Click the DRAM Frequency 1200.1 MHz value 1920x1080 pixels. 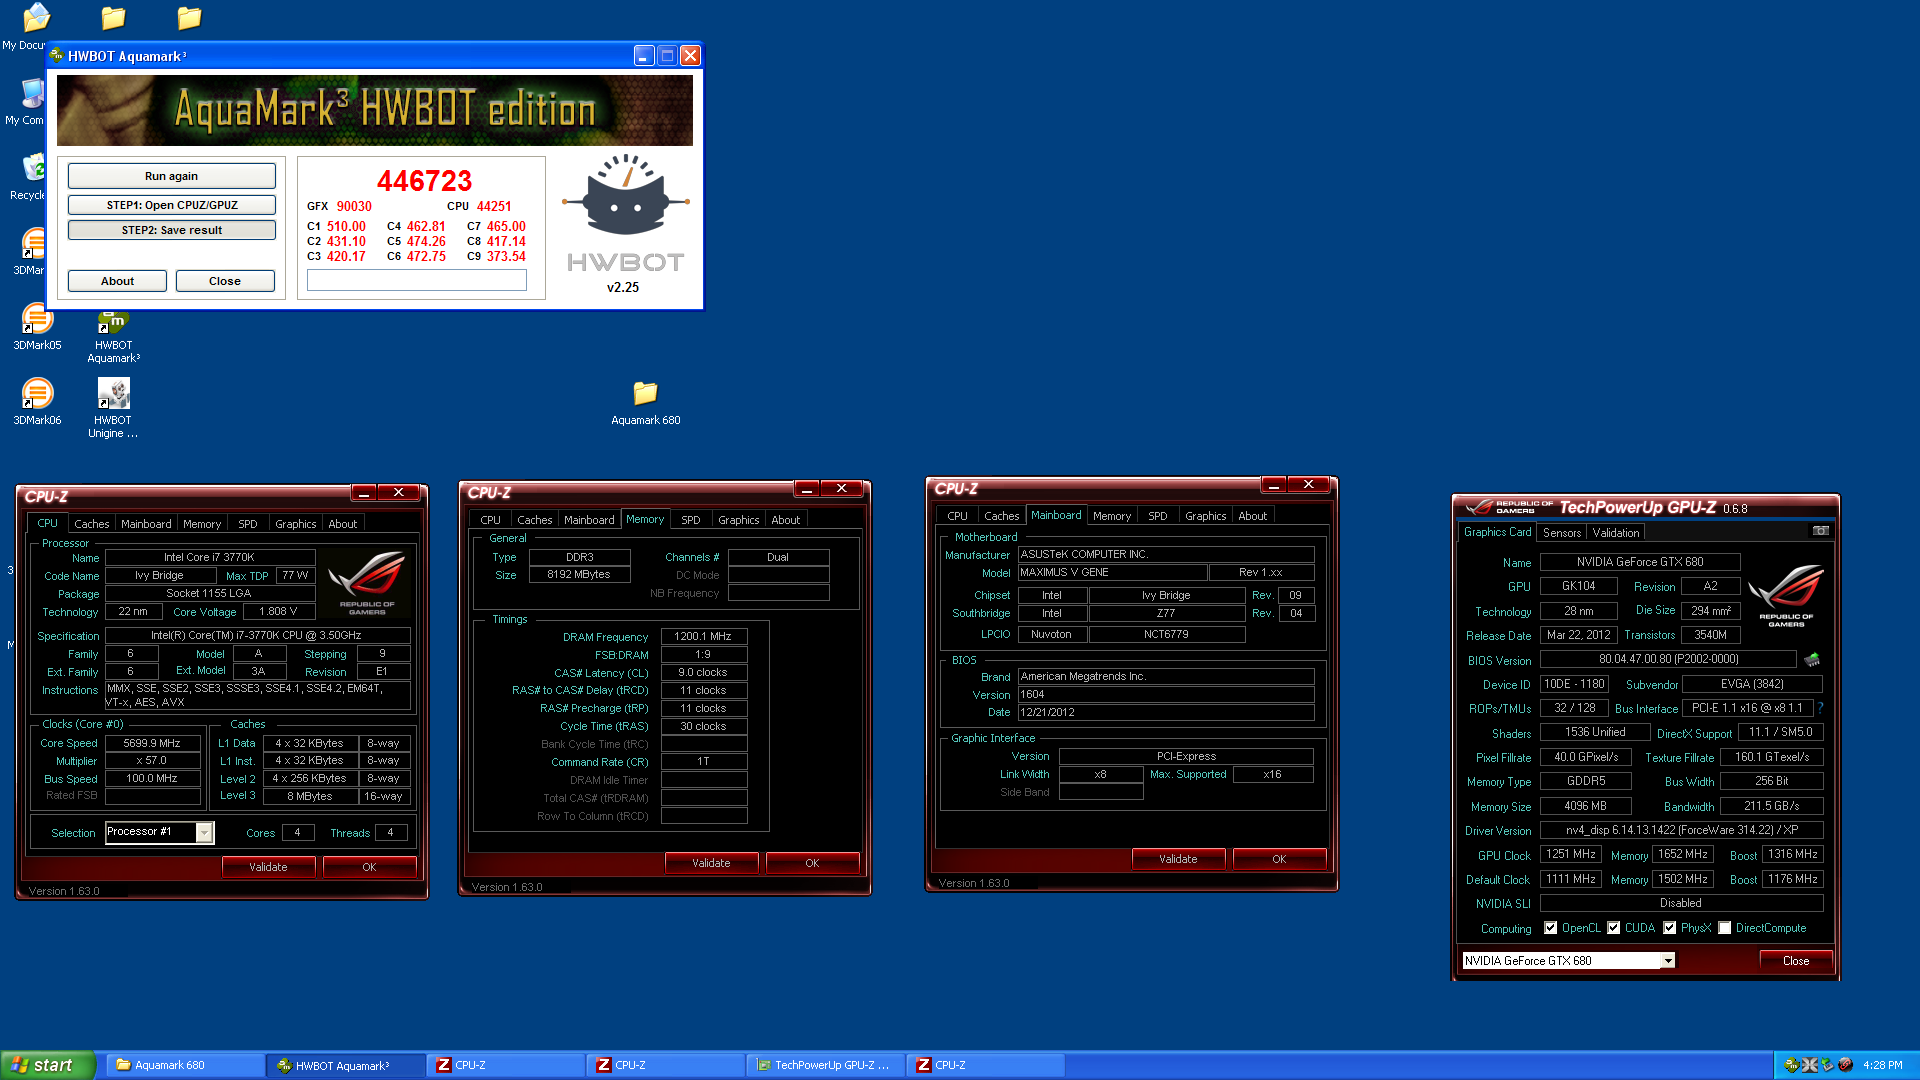point(703,636)
